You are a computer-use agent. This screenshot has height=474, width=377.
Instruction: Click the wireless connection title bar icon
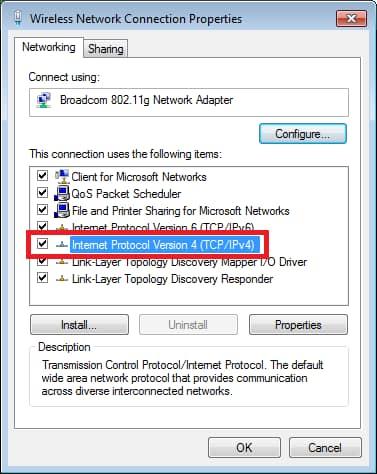(x=18, y=17)
